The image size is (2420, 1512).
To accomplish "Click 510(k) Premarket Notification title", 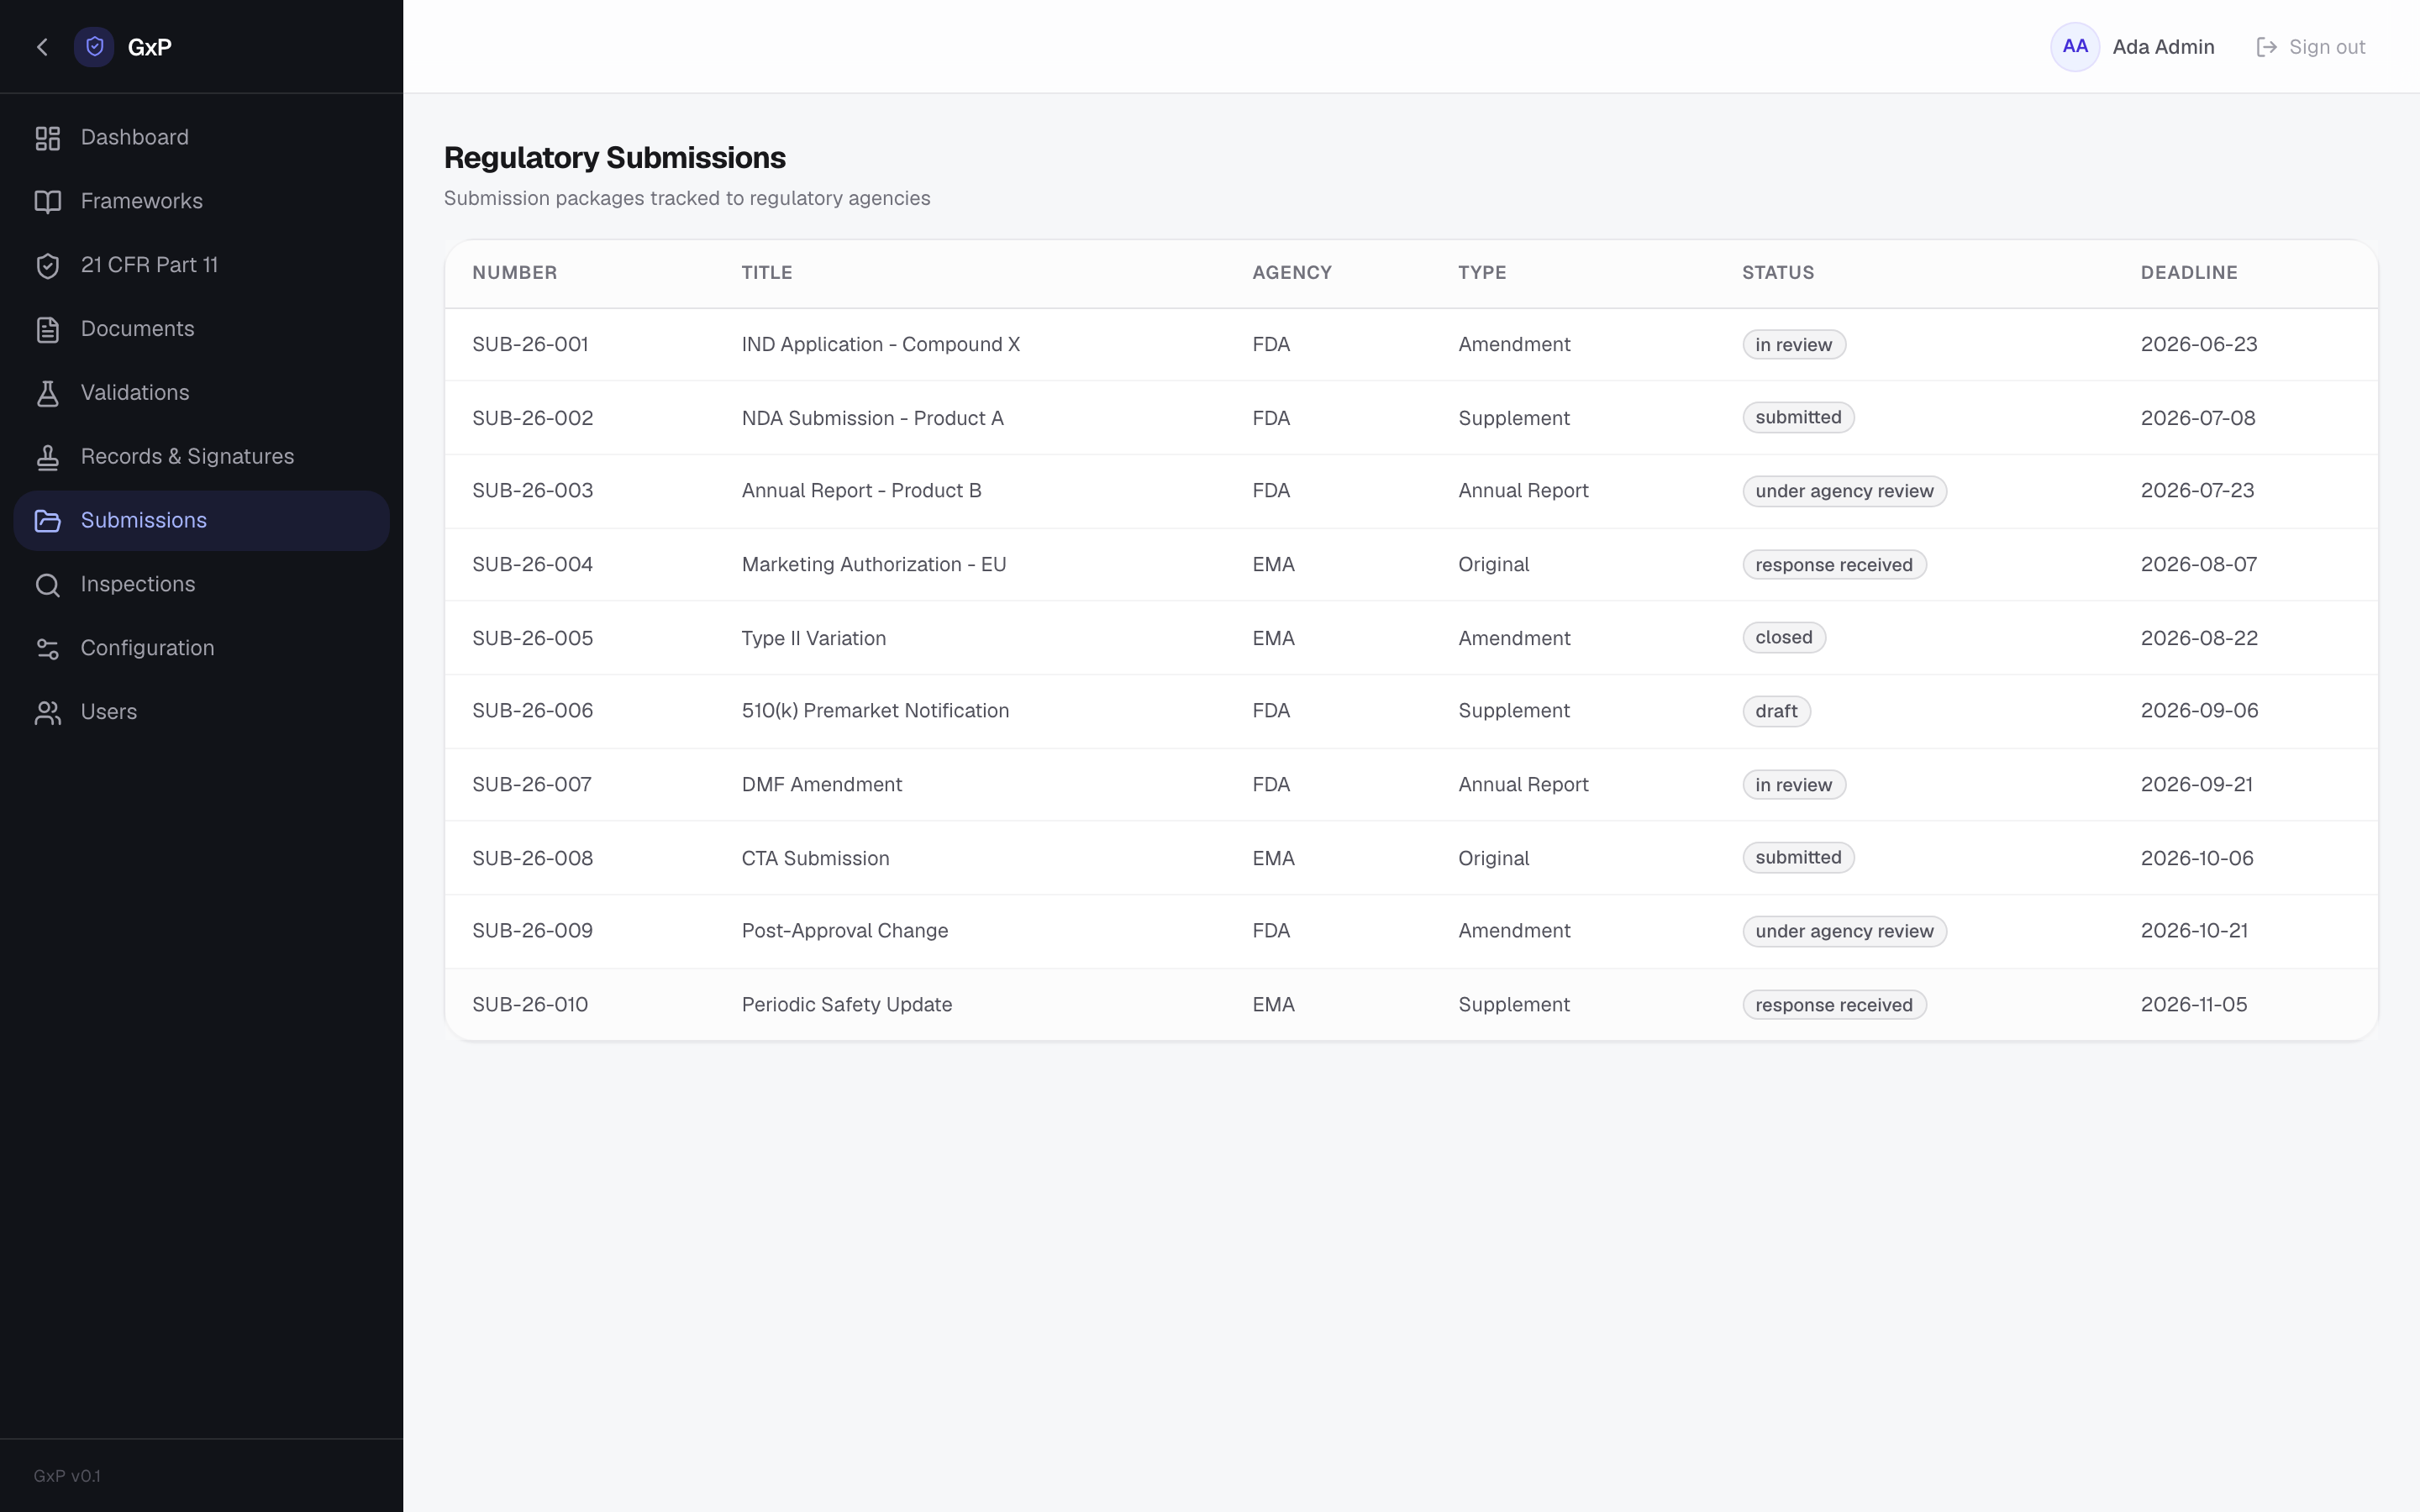I will 875,711.
